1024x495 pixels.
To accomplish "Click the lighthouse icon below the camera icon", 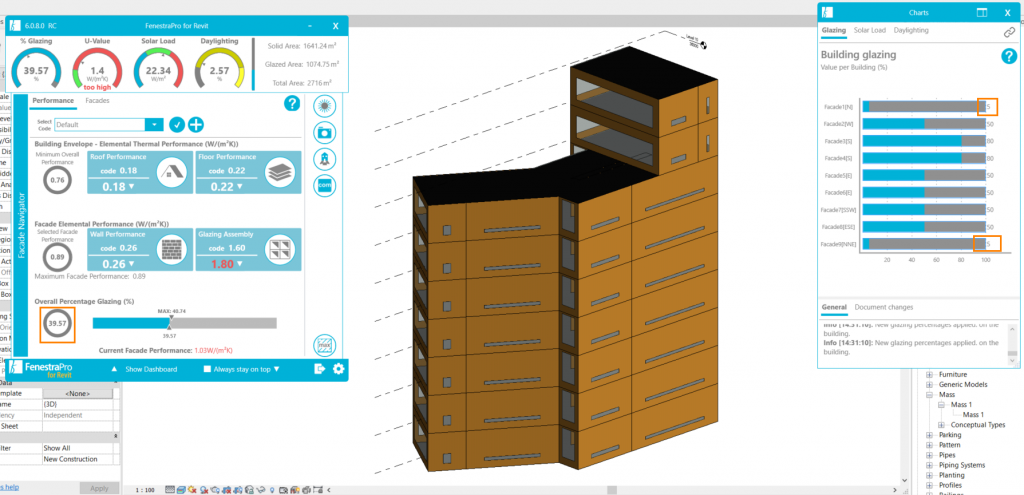I will 325,158.
